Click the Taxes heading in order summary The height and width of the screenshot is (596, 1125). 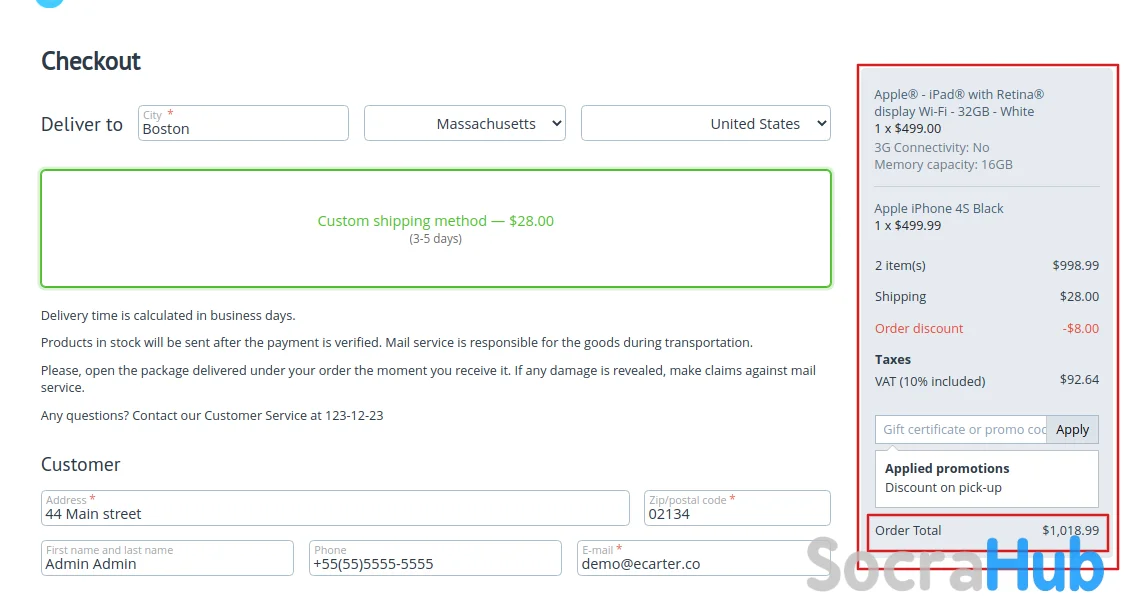click(x=893, y=359)
